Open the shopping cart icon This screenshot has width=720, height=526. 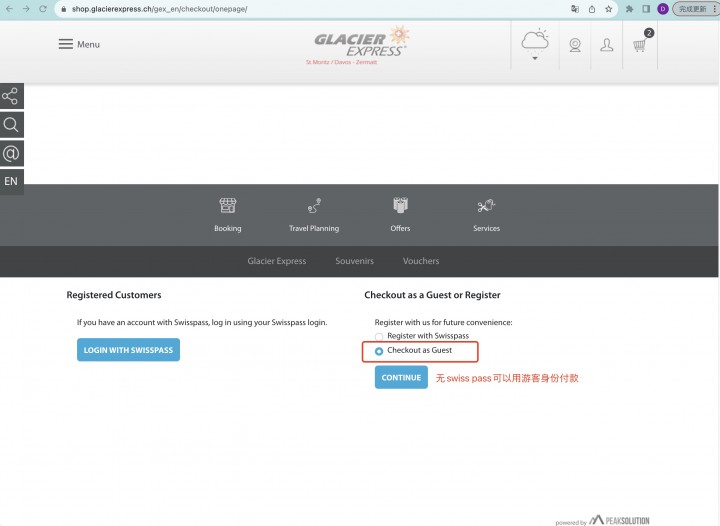click(x=640, y=45)
